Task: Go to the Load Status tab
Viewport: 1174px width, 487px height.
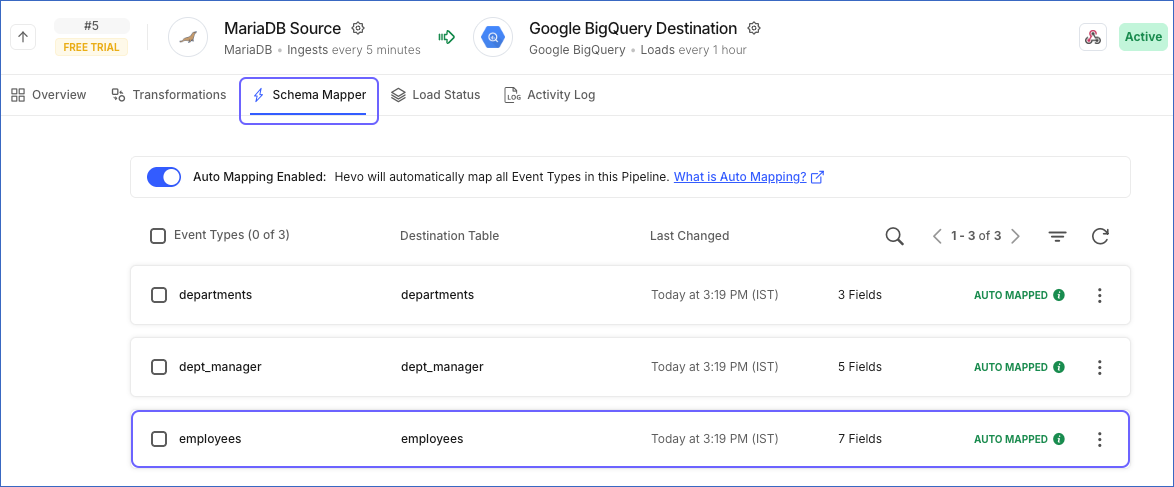Action: (436, 95)
